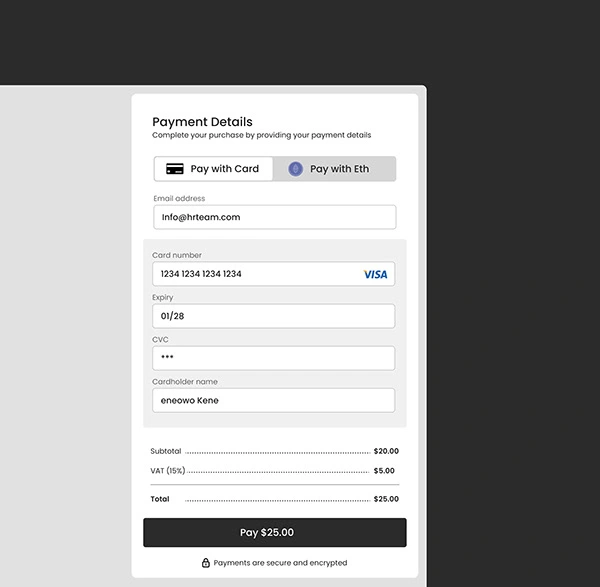The width and height of the screenshot is (600, 587).
Task: Click the Ethereum coin icon
Action: (295, 169)
